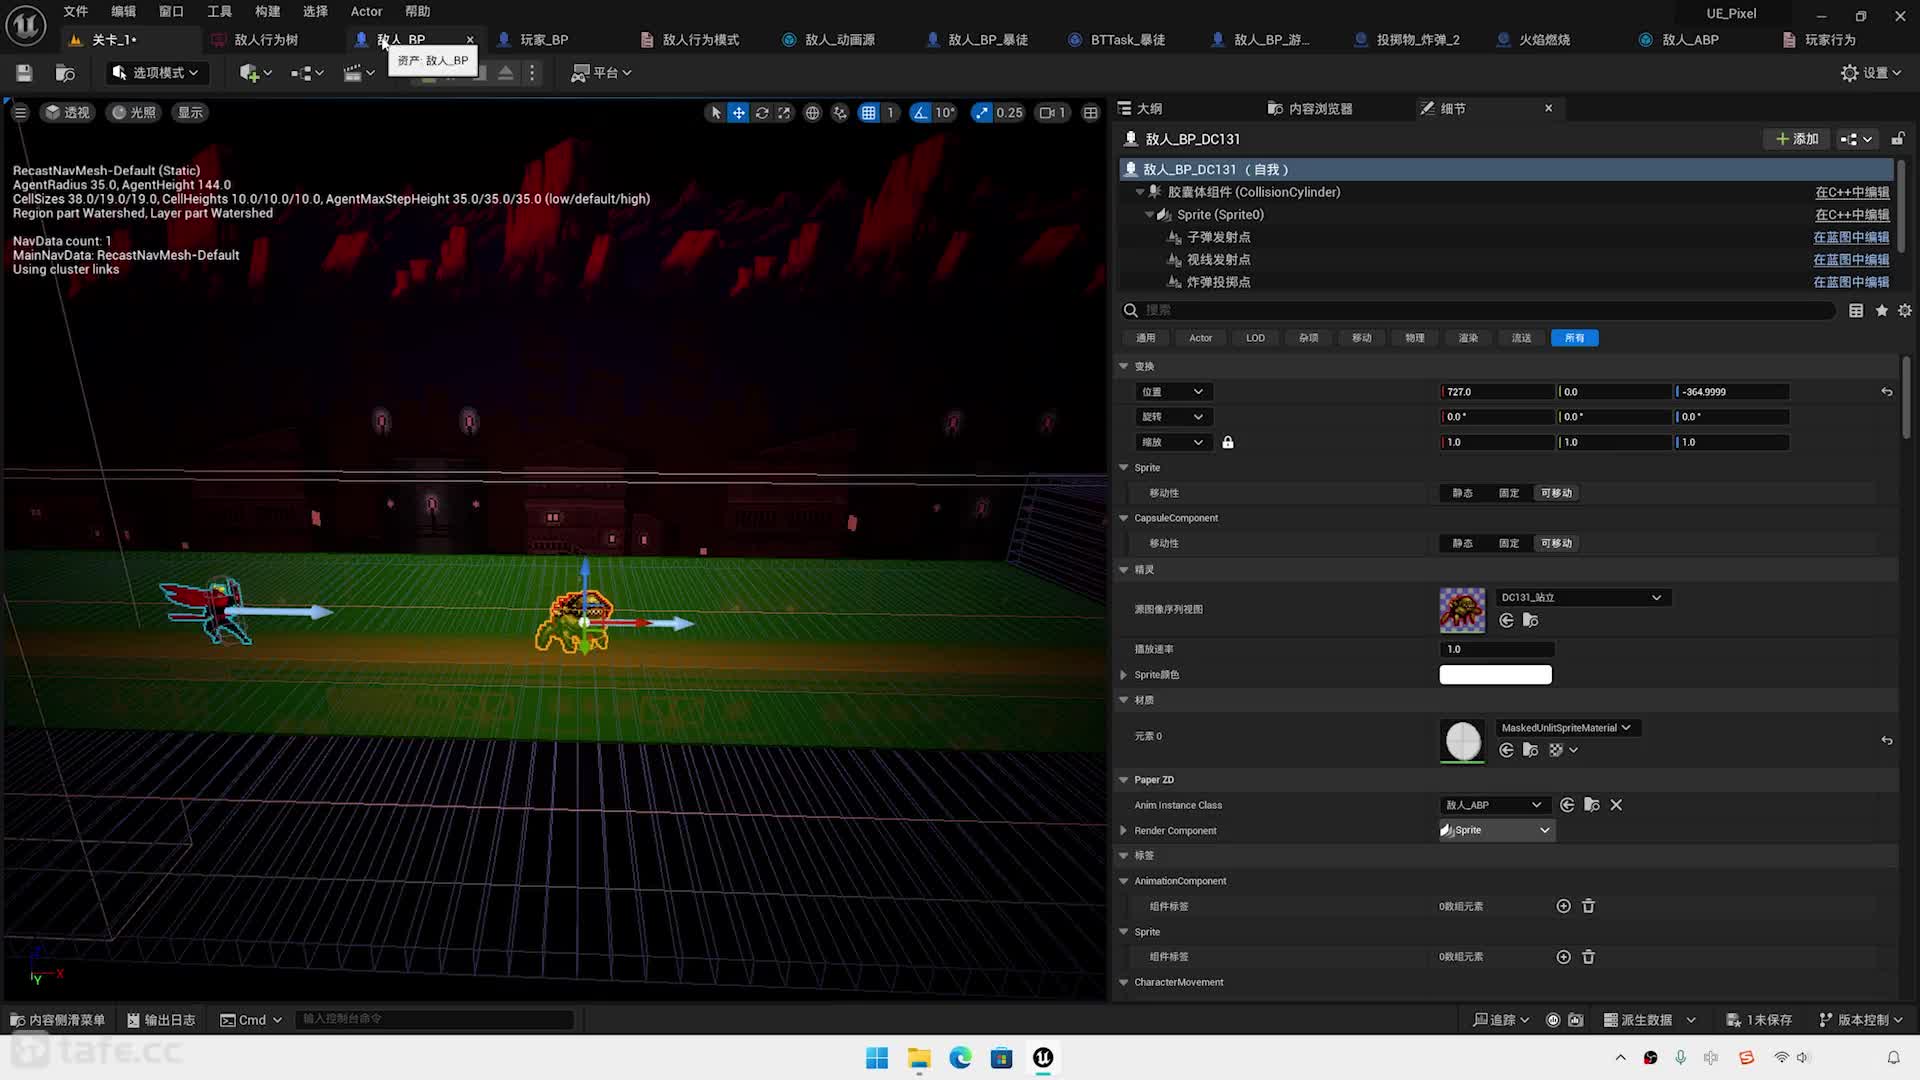The width and height of the screenshot is (1920, 1080).
Task: Select the 物理 details filter tab
Action: pos(1414,338)
